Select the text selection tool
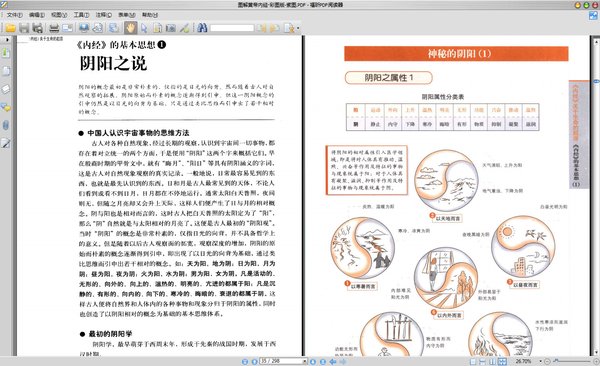600x366 pixels. click(x=157, y=28)
